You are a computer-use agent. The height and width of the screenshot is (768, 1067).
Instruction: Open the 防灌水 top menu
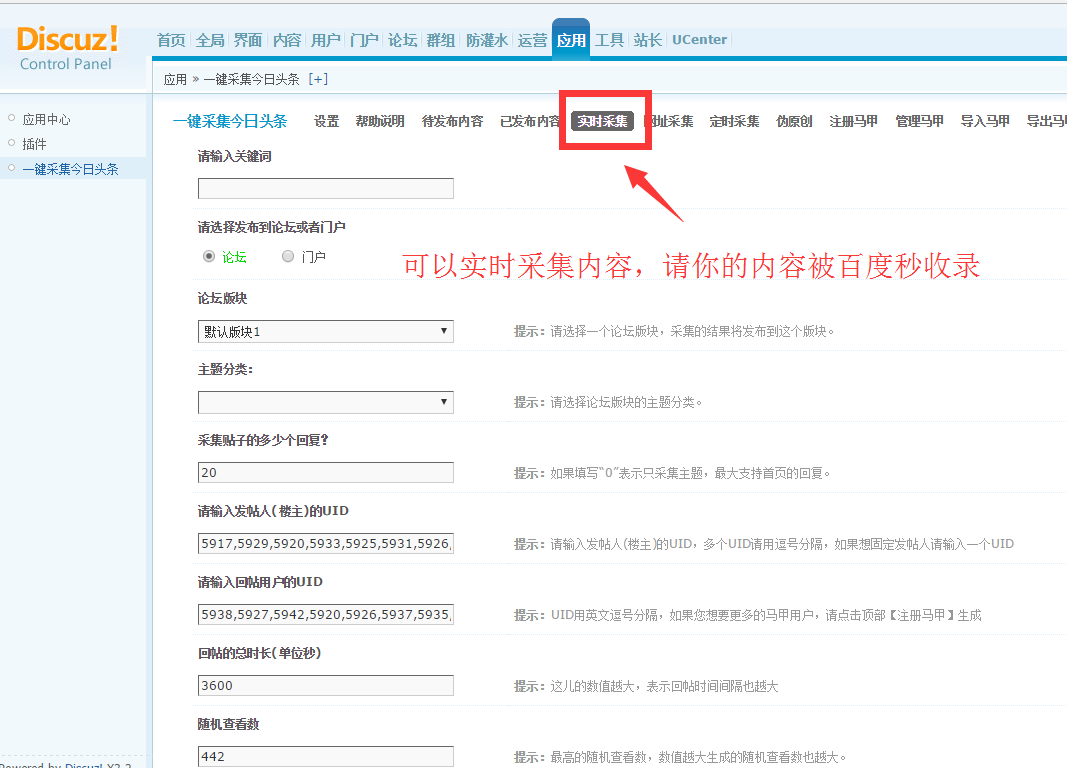tap(487, 40)
